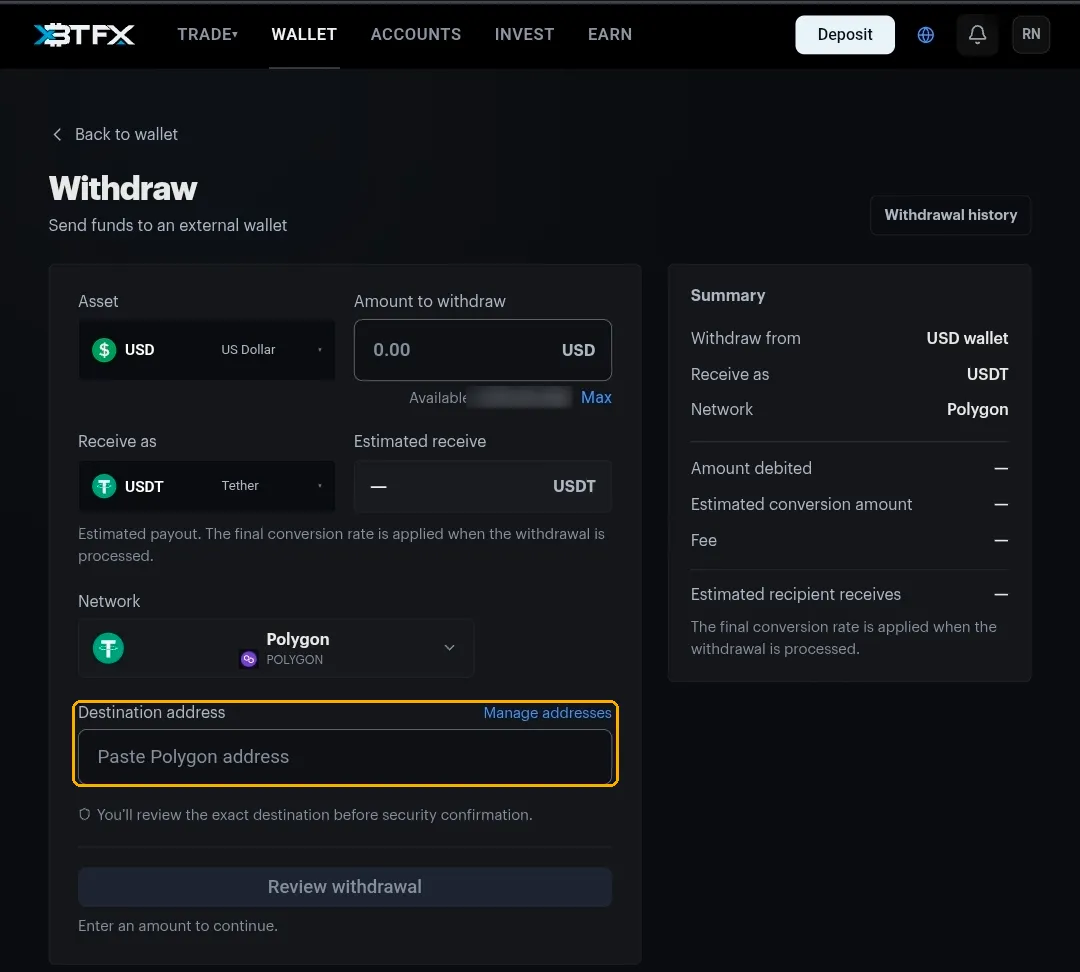Viewport: 1080px width, 972px height.
Task: Open the ACCOUNTS tab
Action: click(416, 34)
